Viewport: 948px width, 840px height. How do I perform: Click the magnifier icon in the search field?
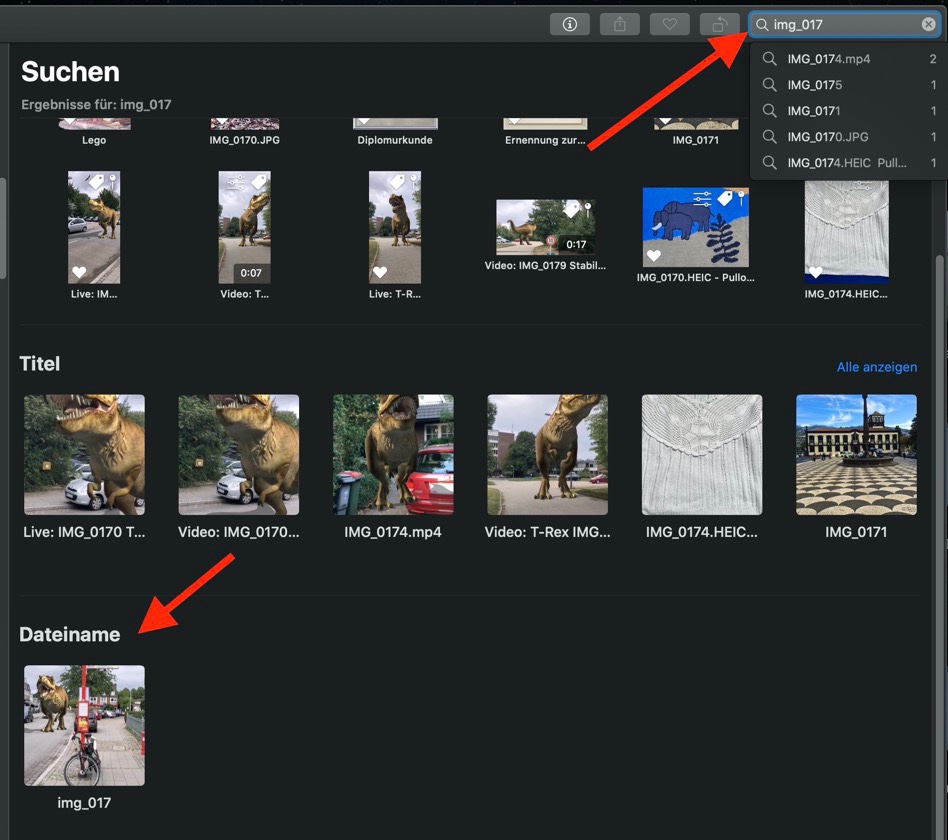coord(762,25)
